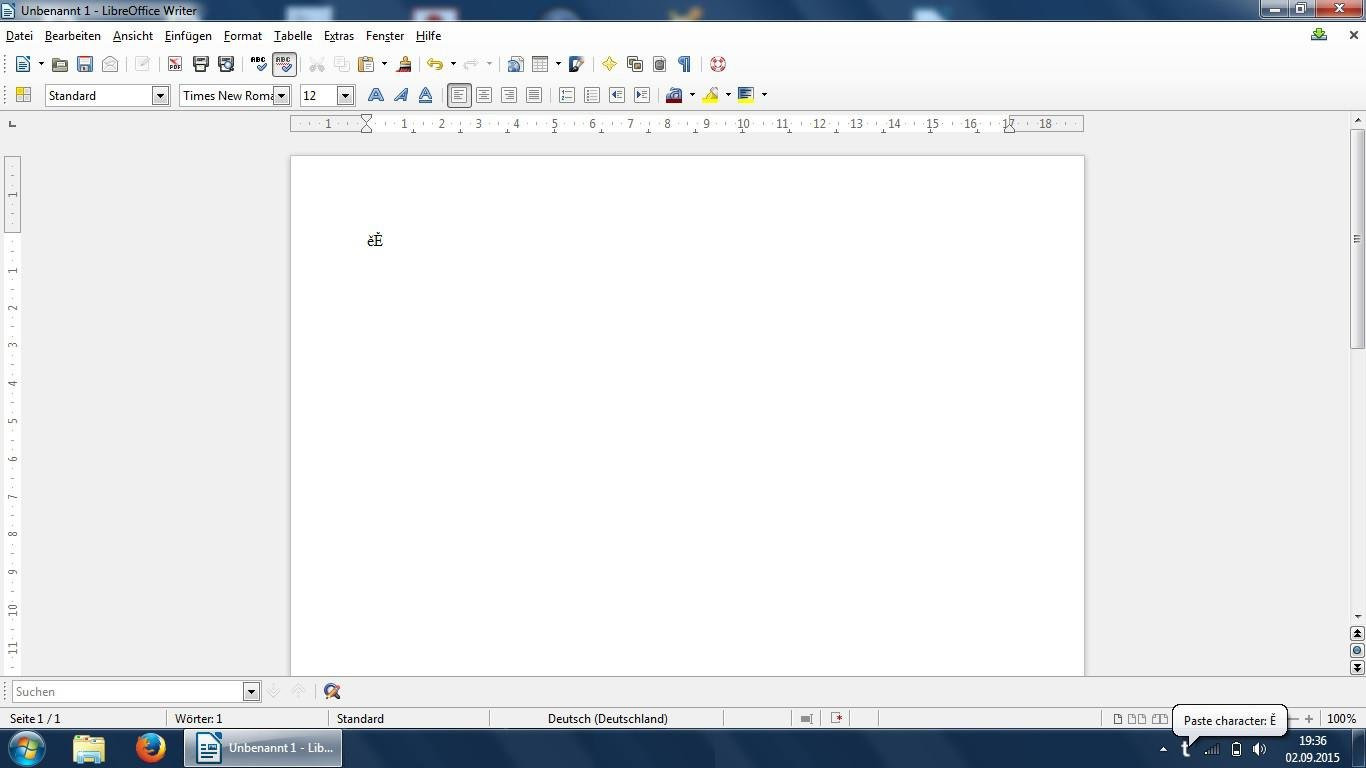Decrease paragraph indent
Image resolution: width=1366 pixels, height=768 pixels.
(617, 95)
